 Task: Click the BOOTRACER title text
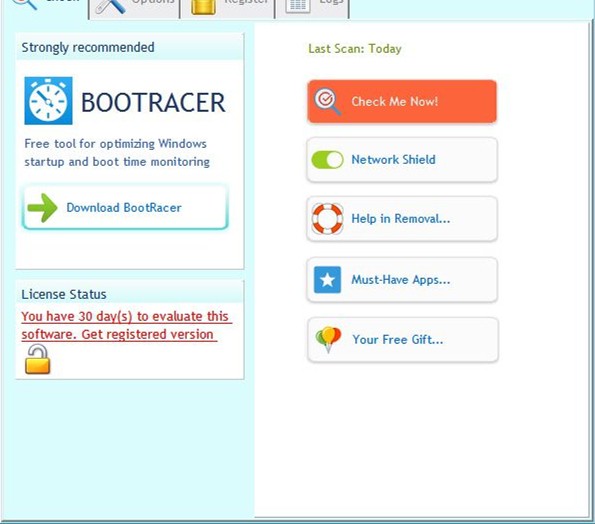click(153, 102)
